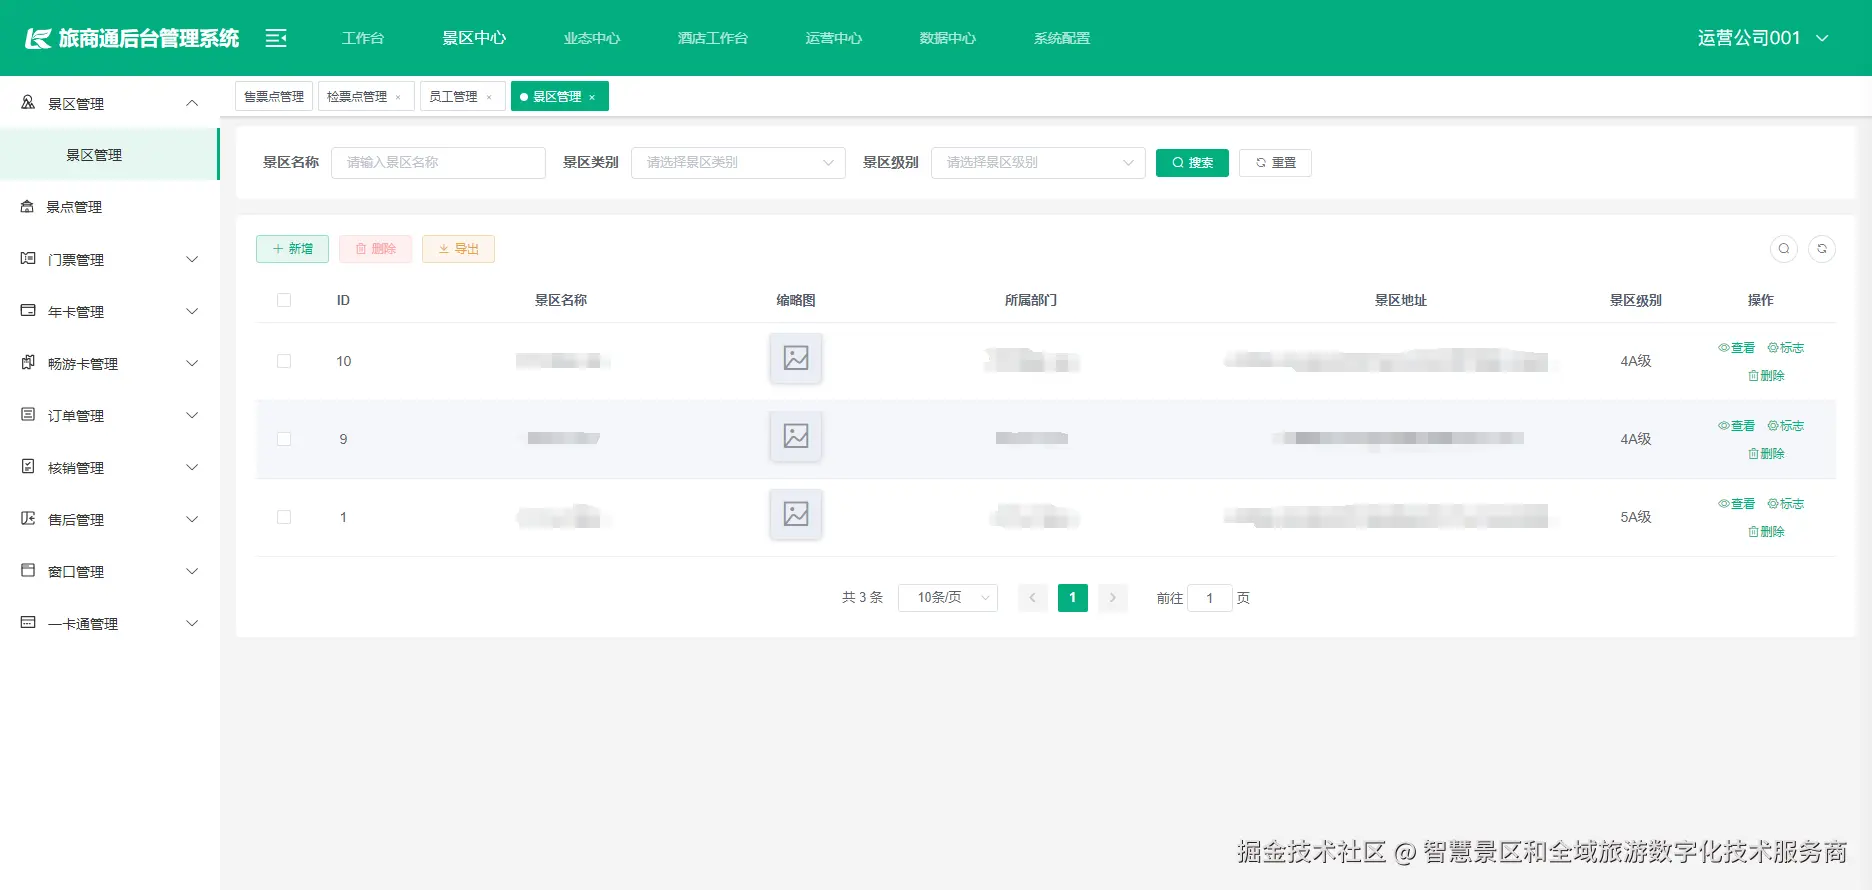This screenshot has height=890, width=1872.
Task: Open the 数据中心 top menu
Action: coord(948,38)
